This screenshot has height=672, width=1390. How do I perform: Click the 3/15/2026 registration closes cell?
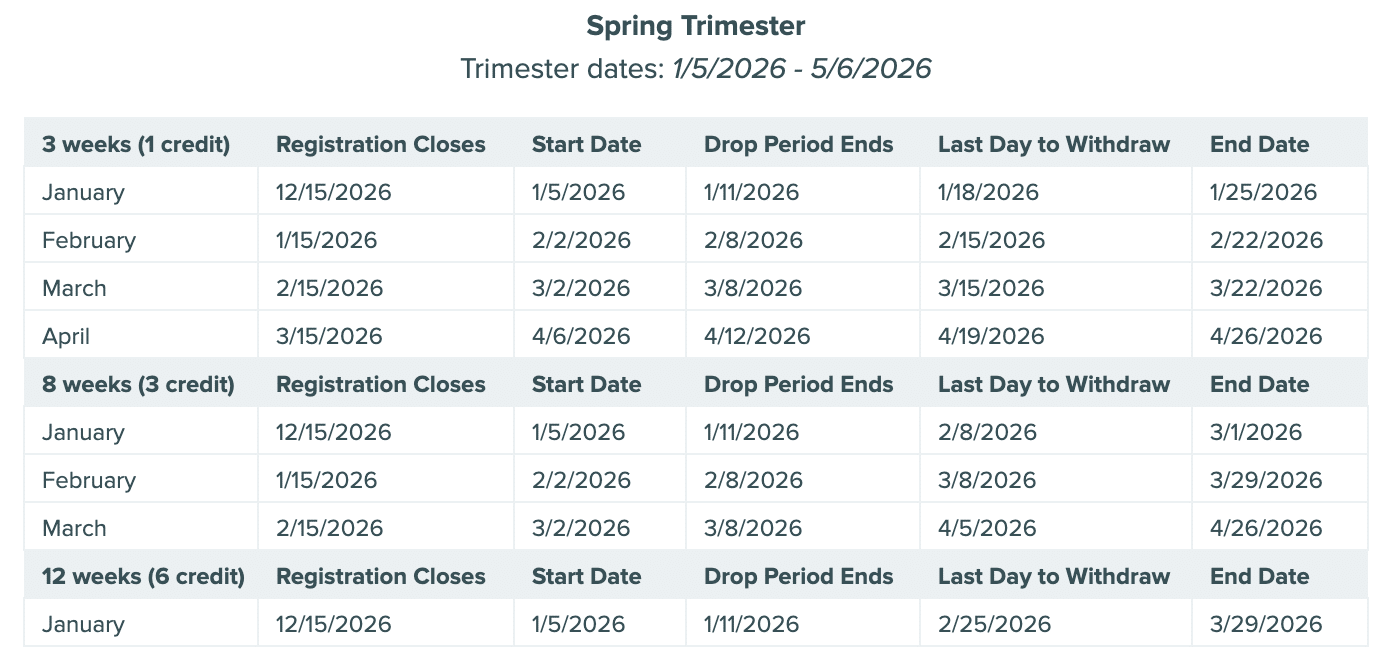coord(329,337)
